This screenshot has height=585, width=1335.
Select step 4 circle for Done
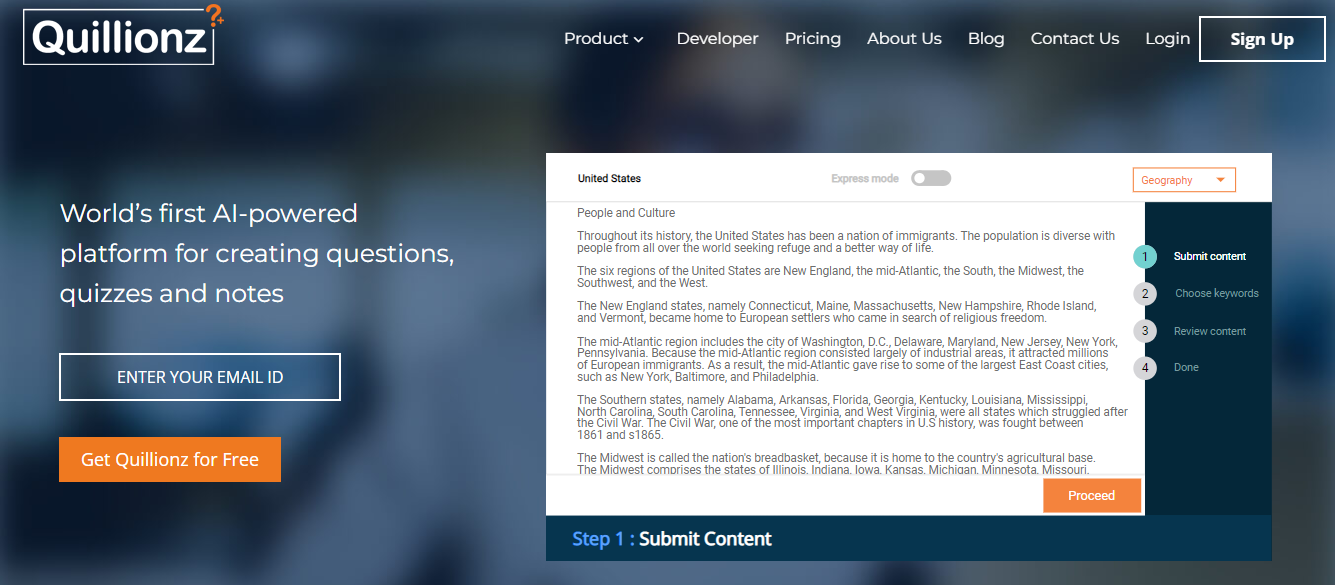1145,367
